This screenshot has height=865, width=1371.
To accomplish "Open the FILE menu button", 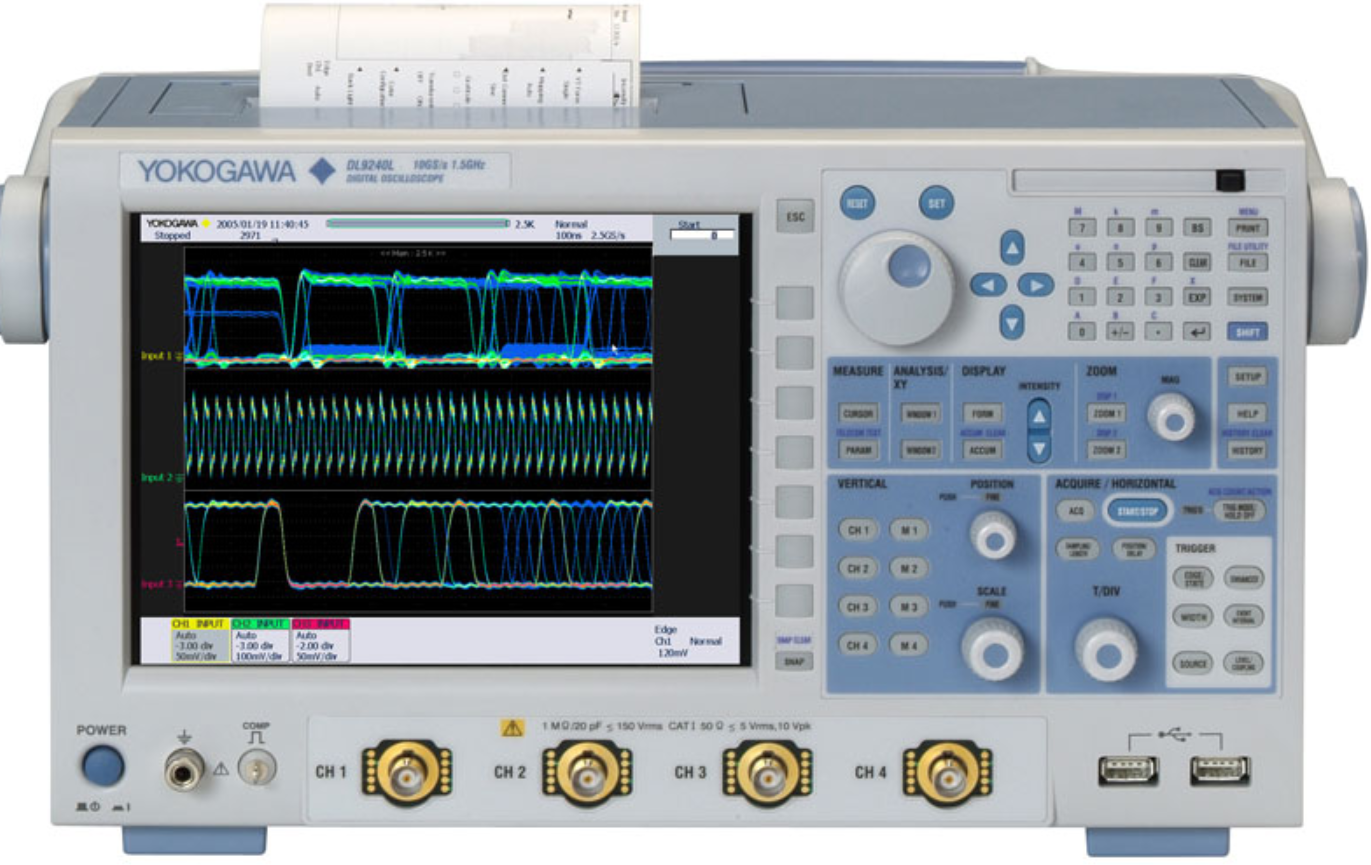I will click(x=1248, y=262).
